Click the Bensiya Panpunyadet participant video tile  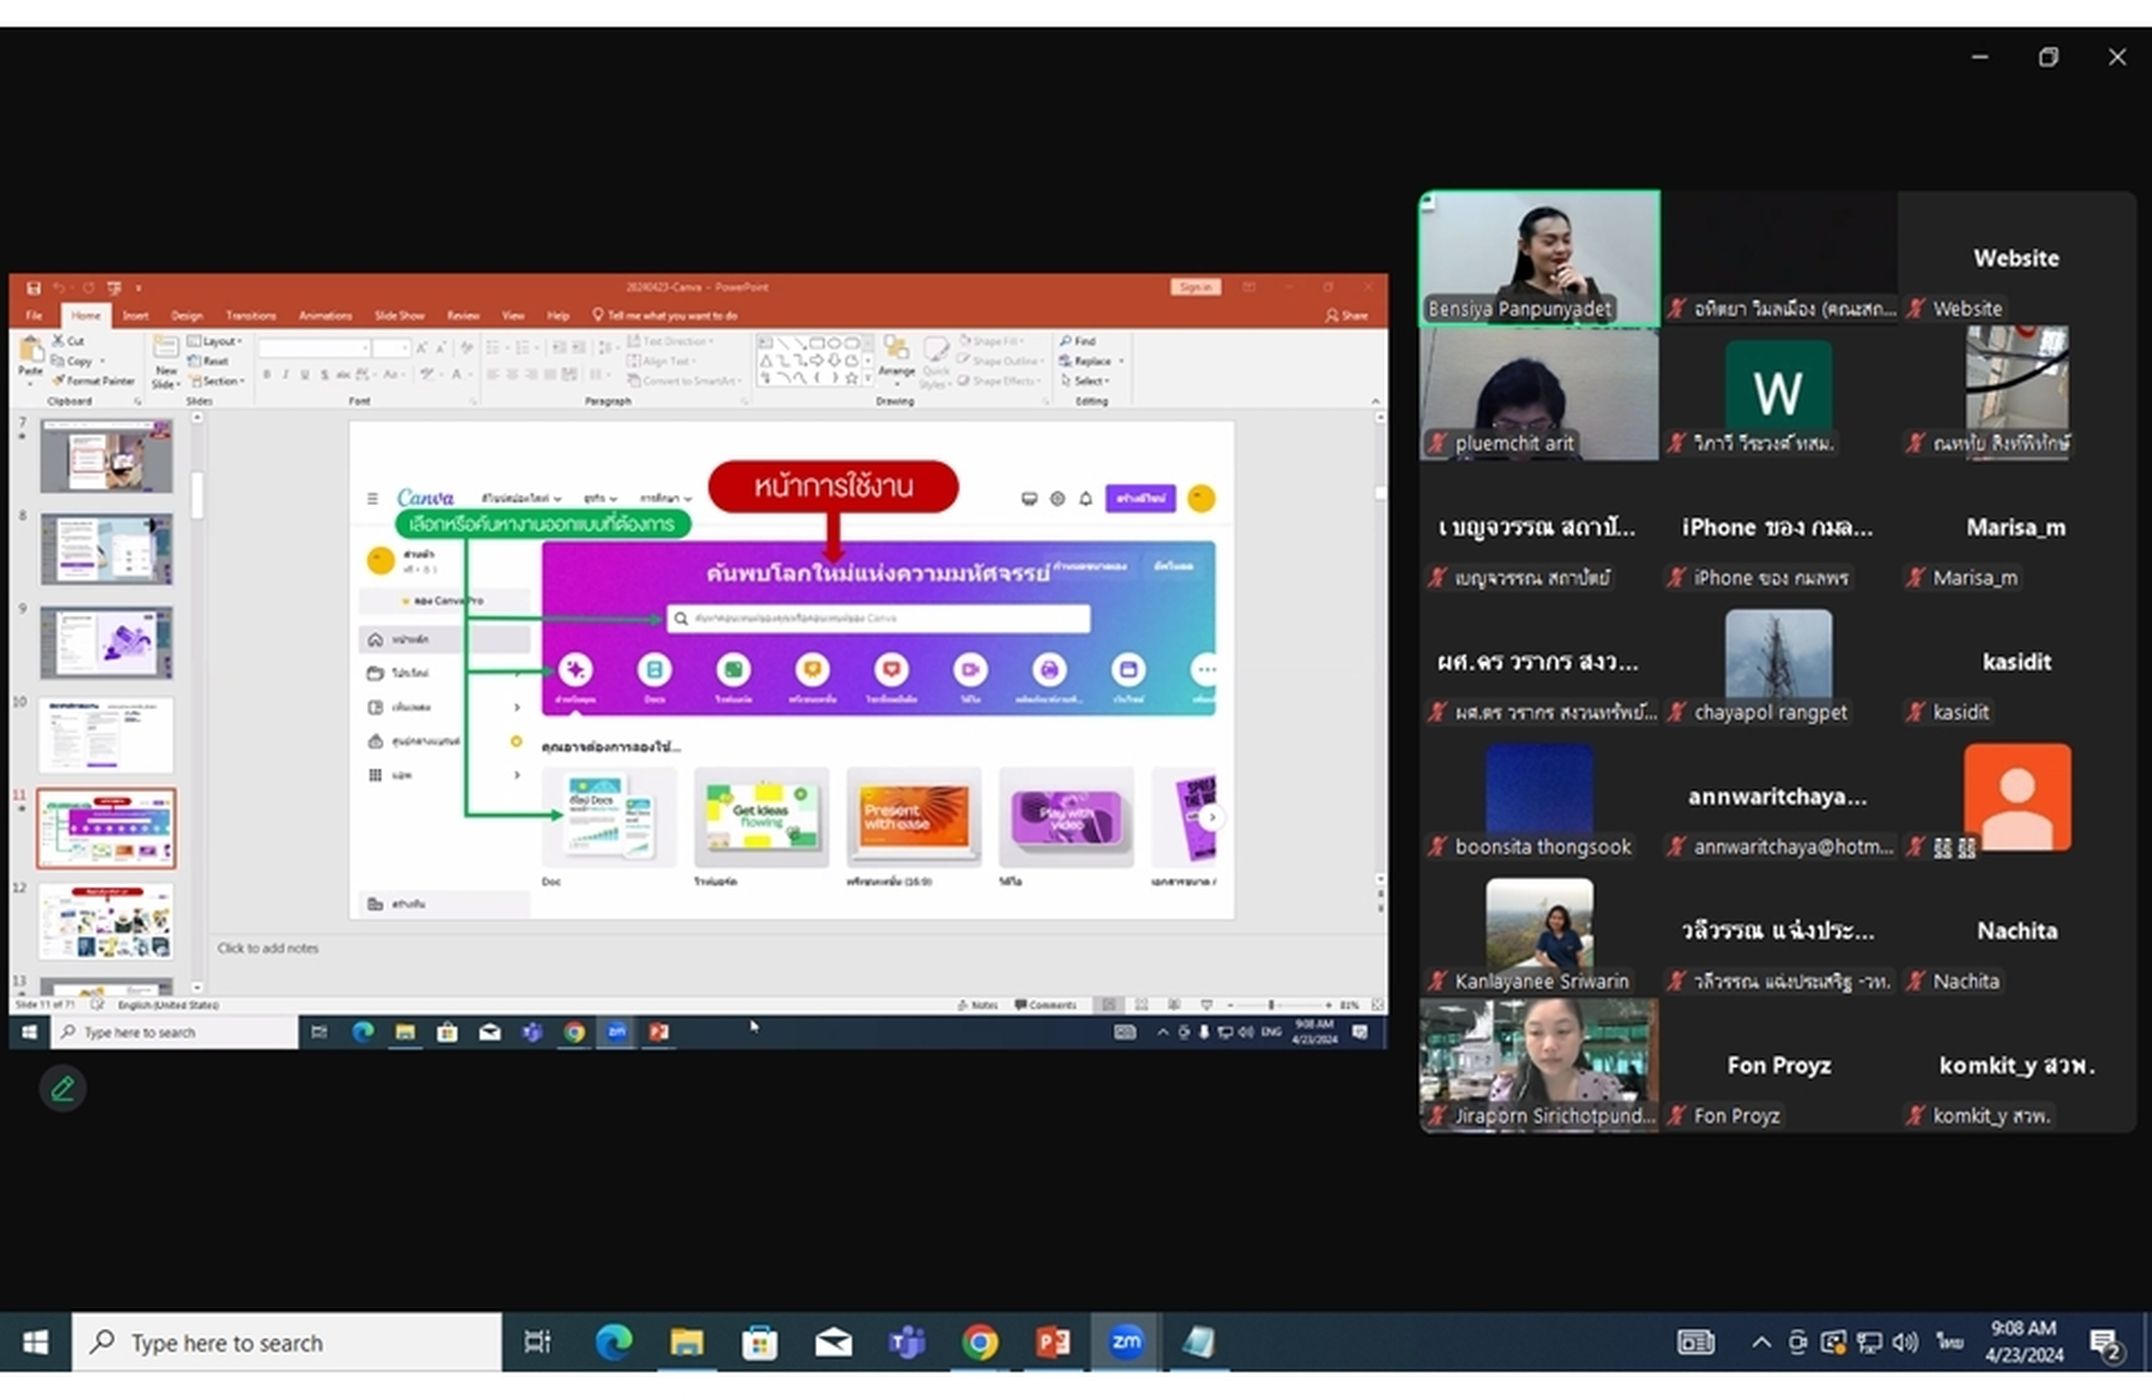pyautogui.click(x=1539, y=258)
